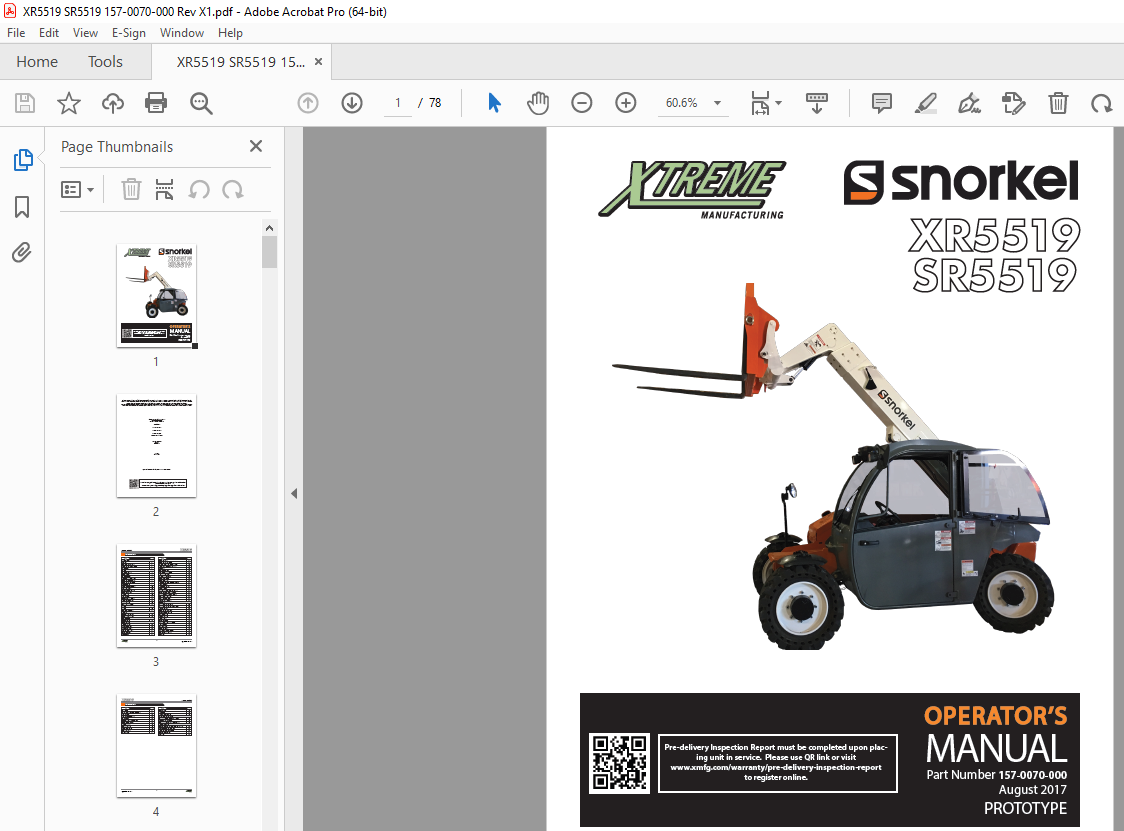Click the page number input field
This screenshot has height=831, width=1124.
[x=398, y=103]
